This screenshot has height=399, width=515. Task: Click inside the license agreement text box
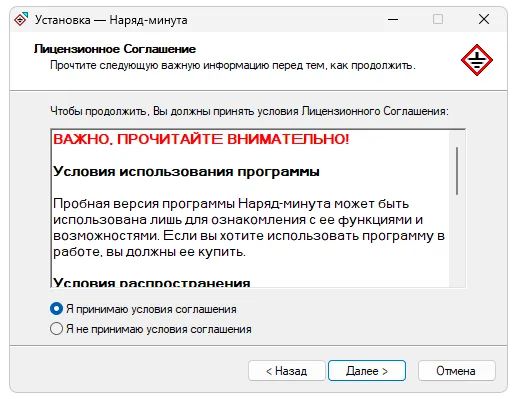click(258, 208)
